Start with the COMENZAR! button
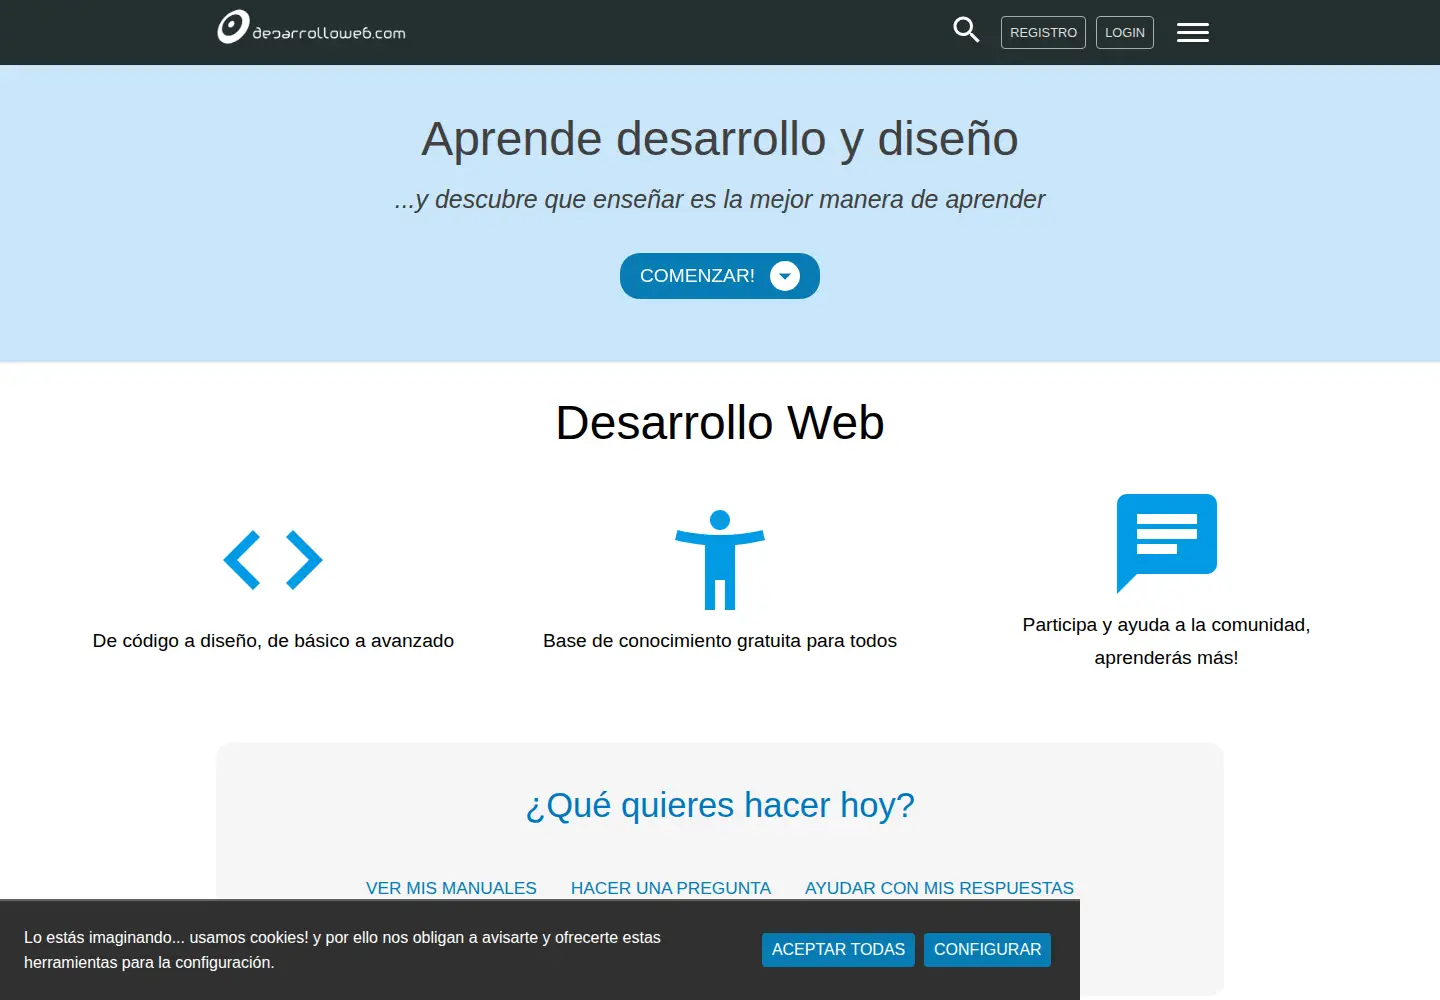1440x1000 pixels. coord(720,276)
